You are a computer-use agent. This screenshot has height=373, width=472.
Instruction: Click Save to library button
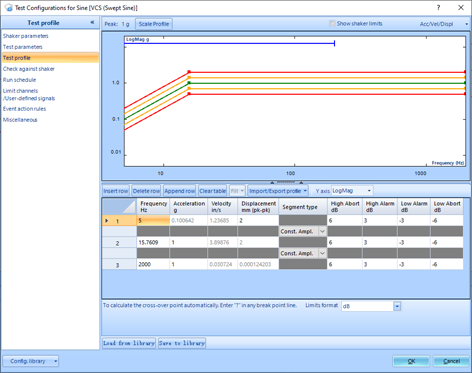click(x=182, y=343)
